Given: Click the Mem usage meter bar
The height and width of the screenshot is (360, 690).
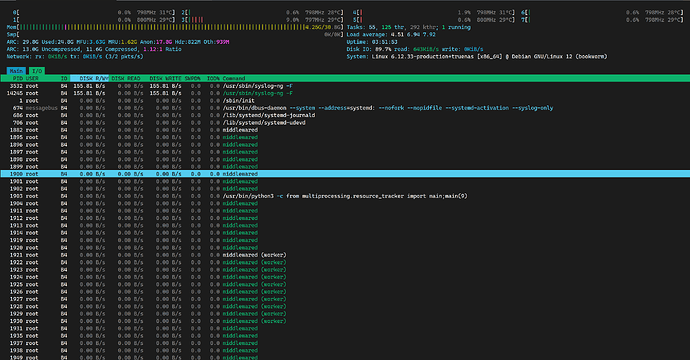Looking at the screenshot, I should [x=175, y=27].
